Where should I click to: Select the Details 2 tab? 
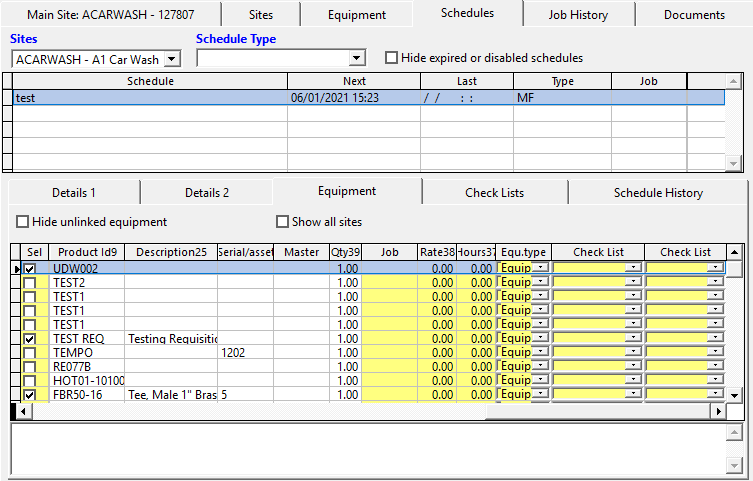[x=206, y=192]
